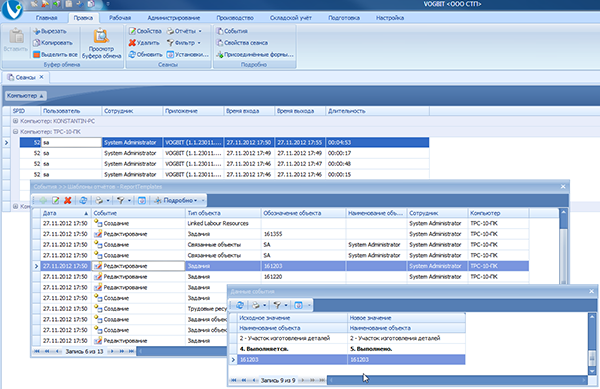Screen dimensions: 600x389
Task: Click the Компьютер grouping button
Action: (25, 96)
